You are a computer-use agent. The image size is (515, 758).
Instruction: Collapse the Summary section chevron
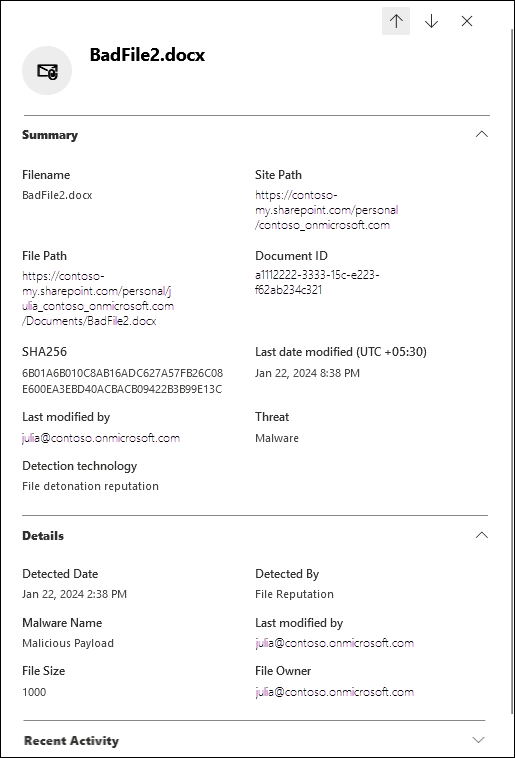point(482,134)
